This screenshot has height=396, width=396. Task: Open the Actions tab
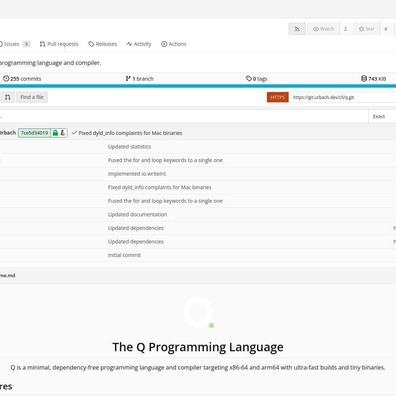(x=174, y=44)
